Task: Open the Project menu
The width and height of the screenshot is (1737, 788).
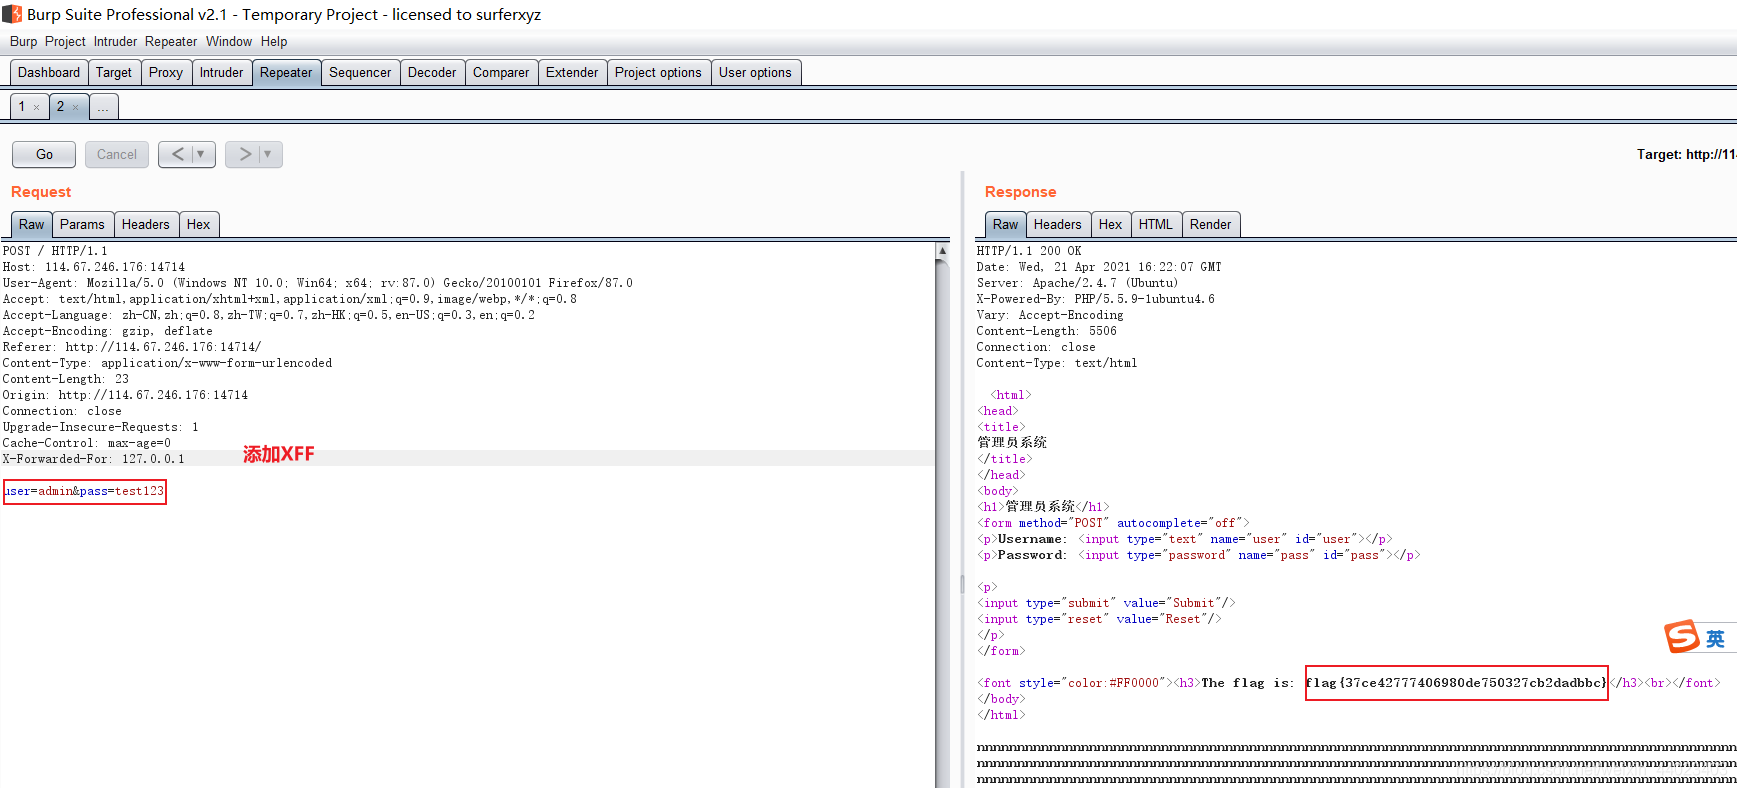Action: [x=65, y=41]
